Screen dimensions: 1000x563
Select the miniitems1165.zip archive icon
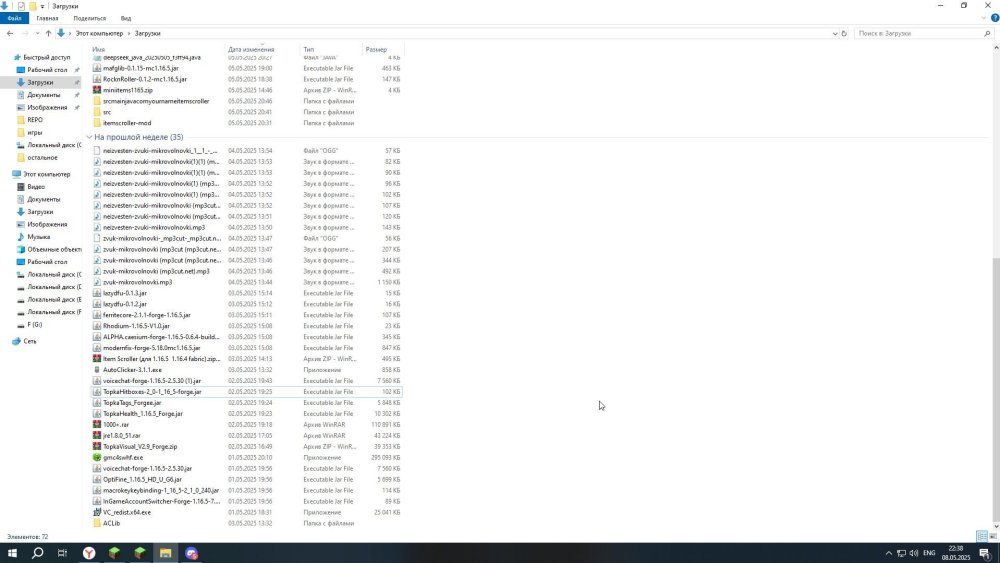coord(97,90)
